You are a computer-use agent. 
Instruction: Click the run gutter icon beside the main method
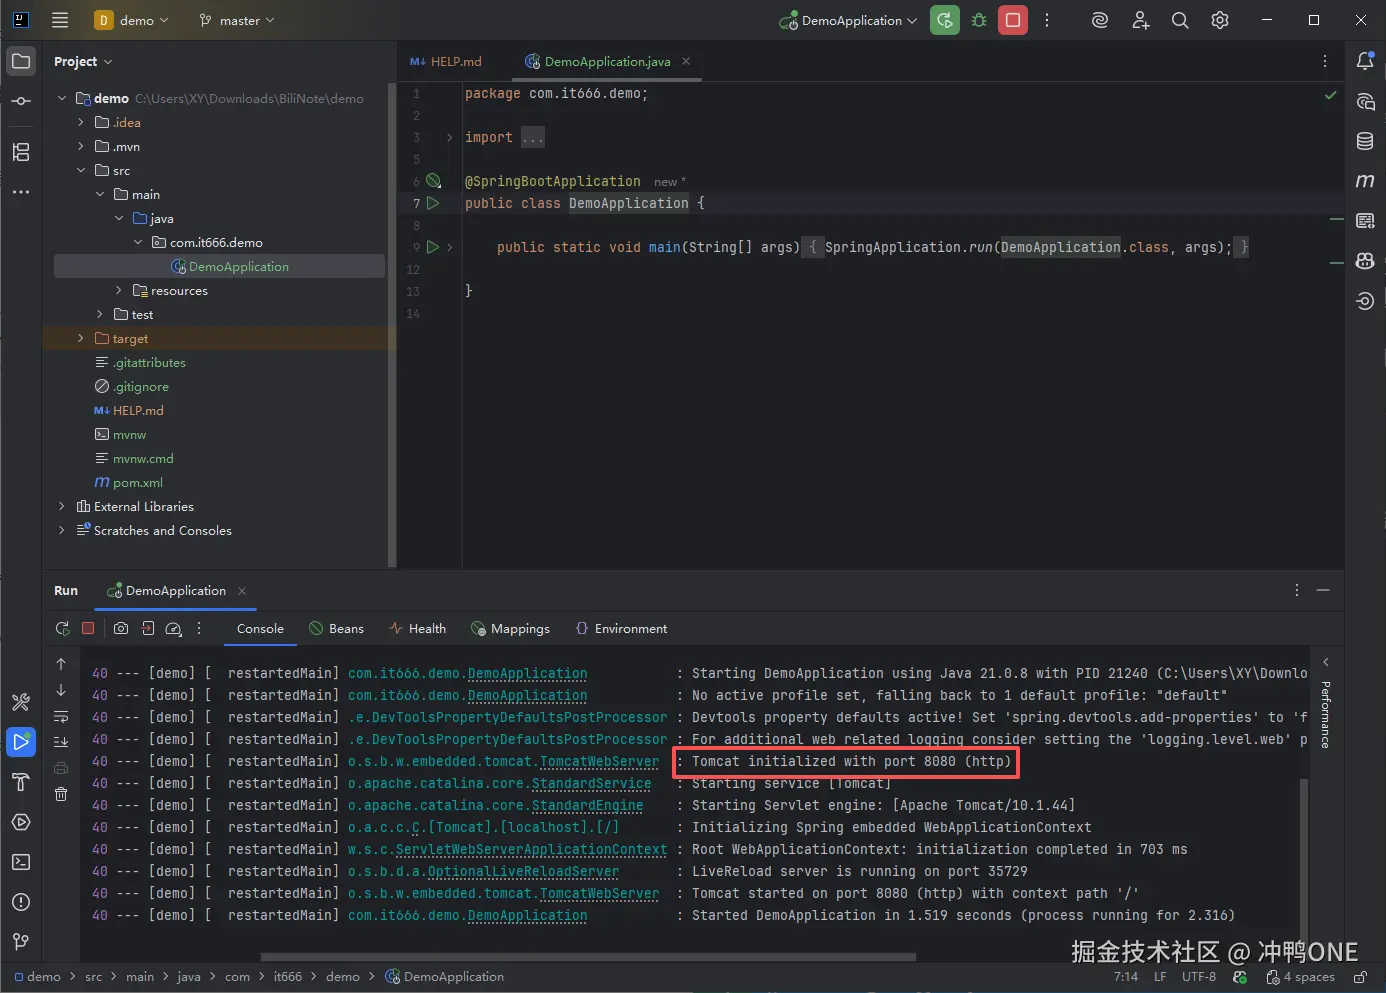(x=433, y=246)
